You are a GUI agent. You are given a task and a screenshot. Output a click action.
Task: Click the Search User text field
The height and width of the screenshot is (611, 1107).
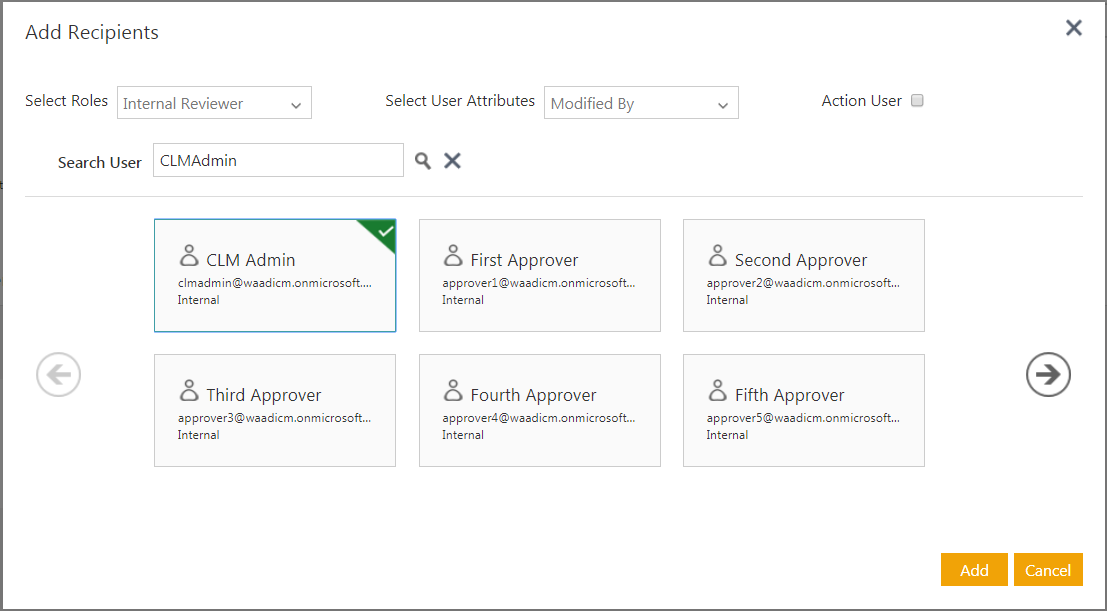[x=278, y=160]
